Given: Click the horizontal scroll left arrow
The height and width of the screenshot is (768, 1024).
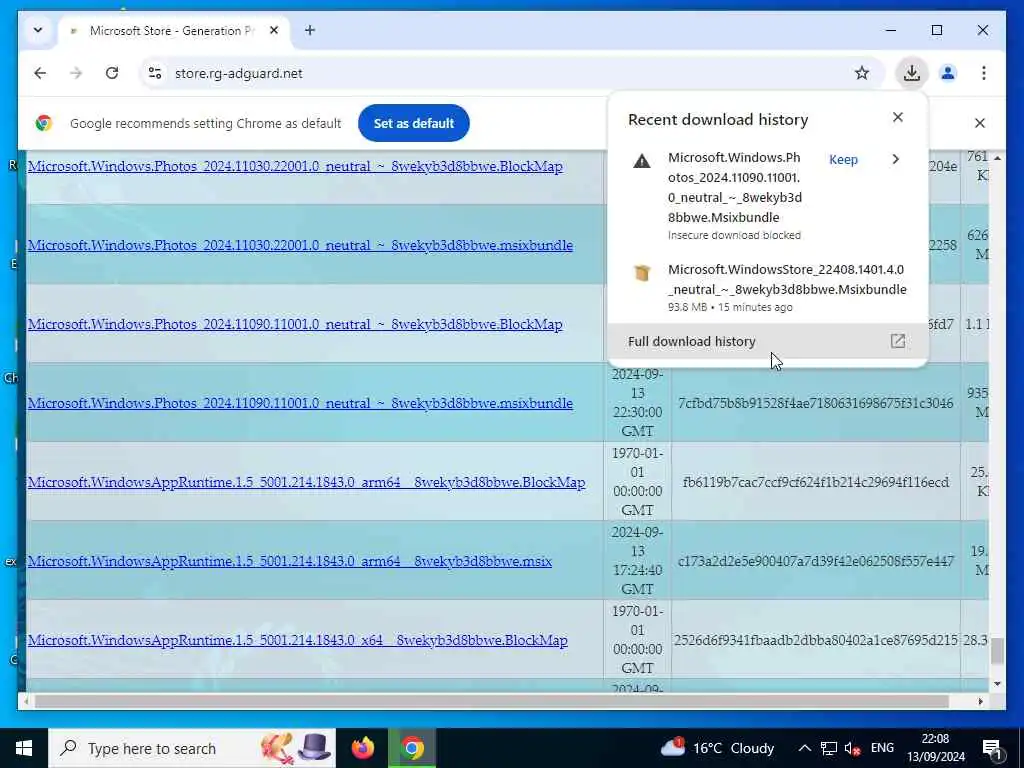Looking at the screenshot, I should coord(26,701).
